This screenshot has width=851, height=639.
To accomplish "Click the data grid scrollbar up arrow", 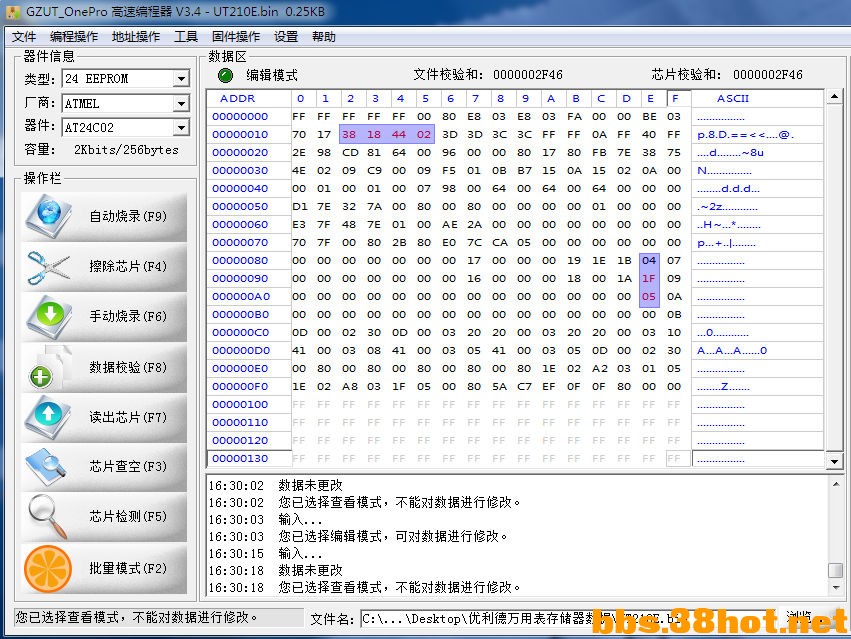I will tap(834, 97).
